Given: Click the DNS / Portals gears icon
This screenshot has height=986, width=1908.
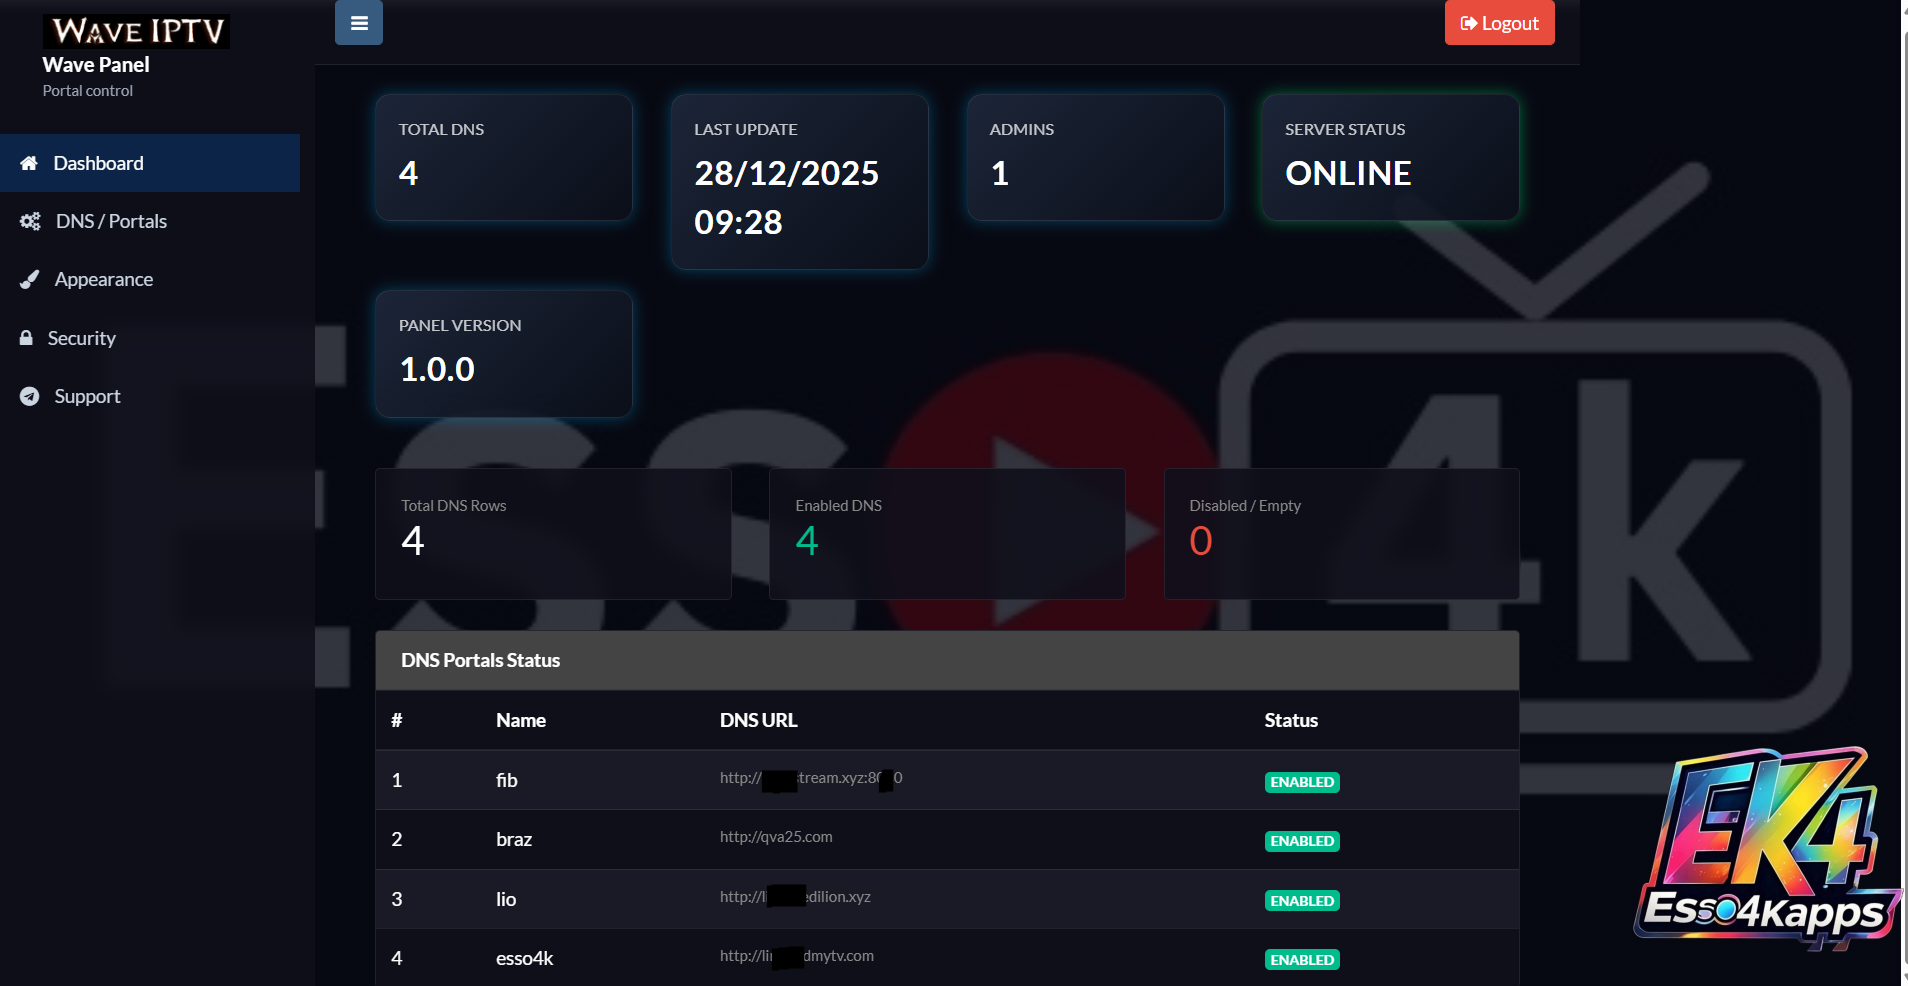Looking at the screenshot, I should (30, 221).
